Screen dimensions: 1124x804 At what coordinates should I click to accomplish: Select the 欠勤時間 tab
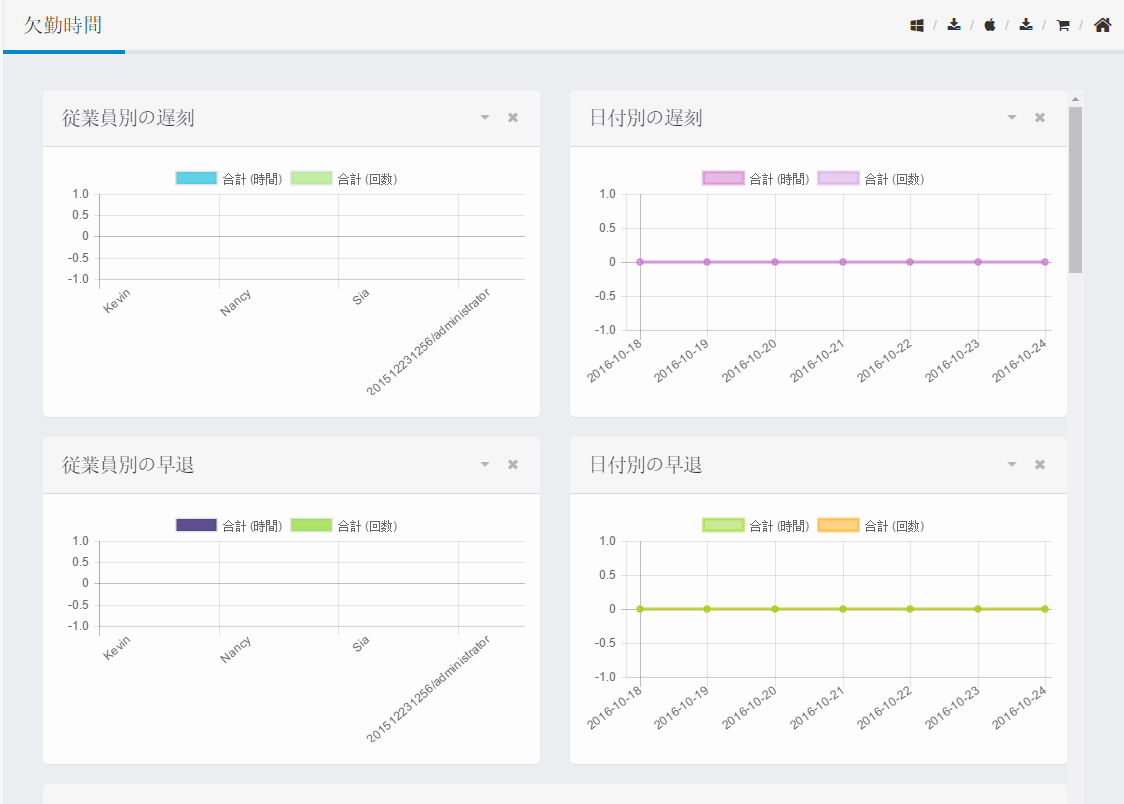[63, 26]
